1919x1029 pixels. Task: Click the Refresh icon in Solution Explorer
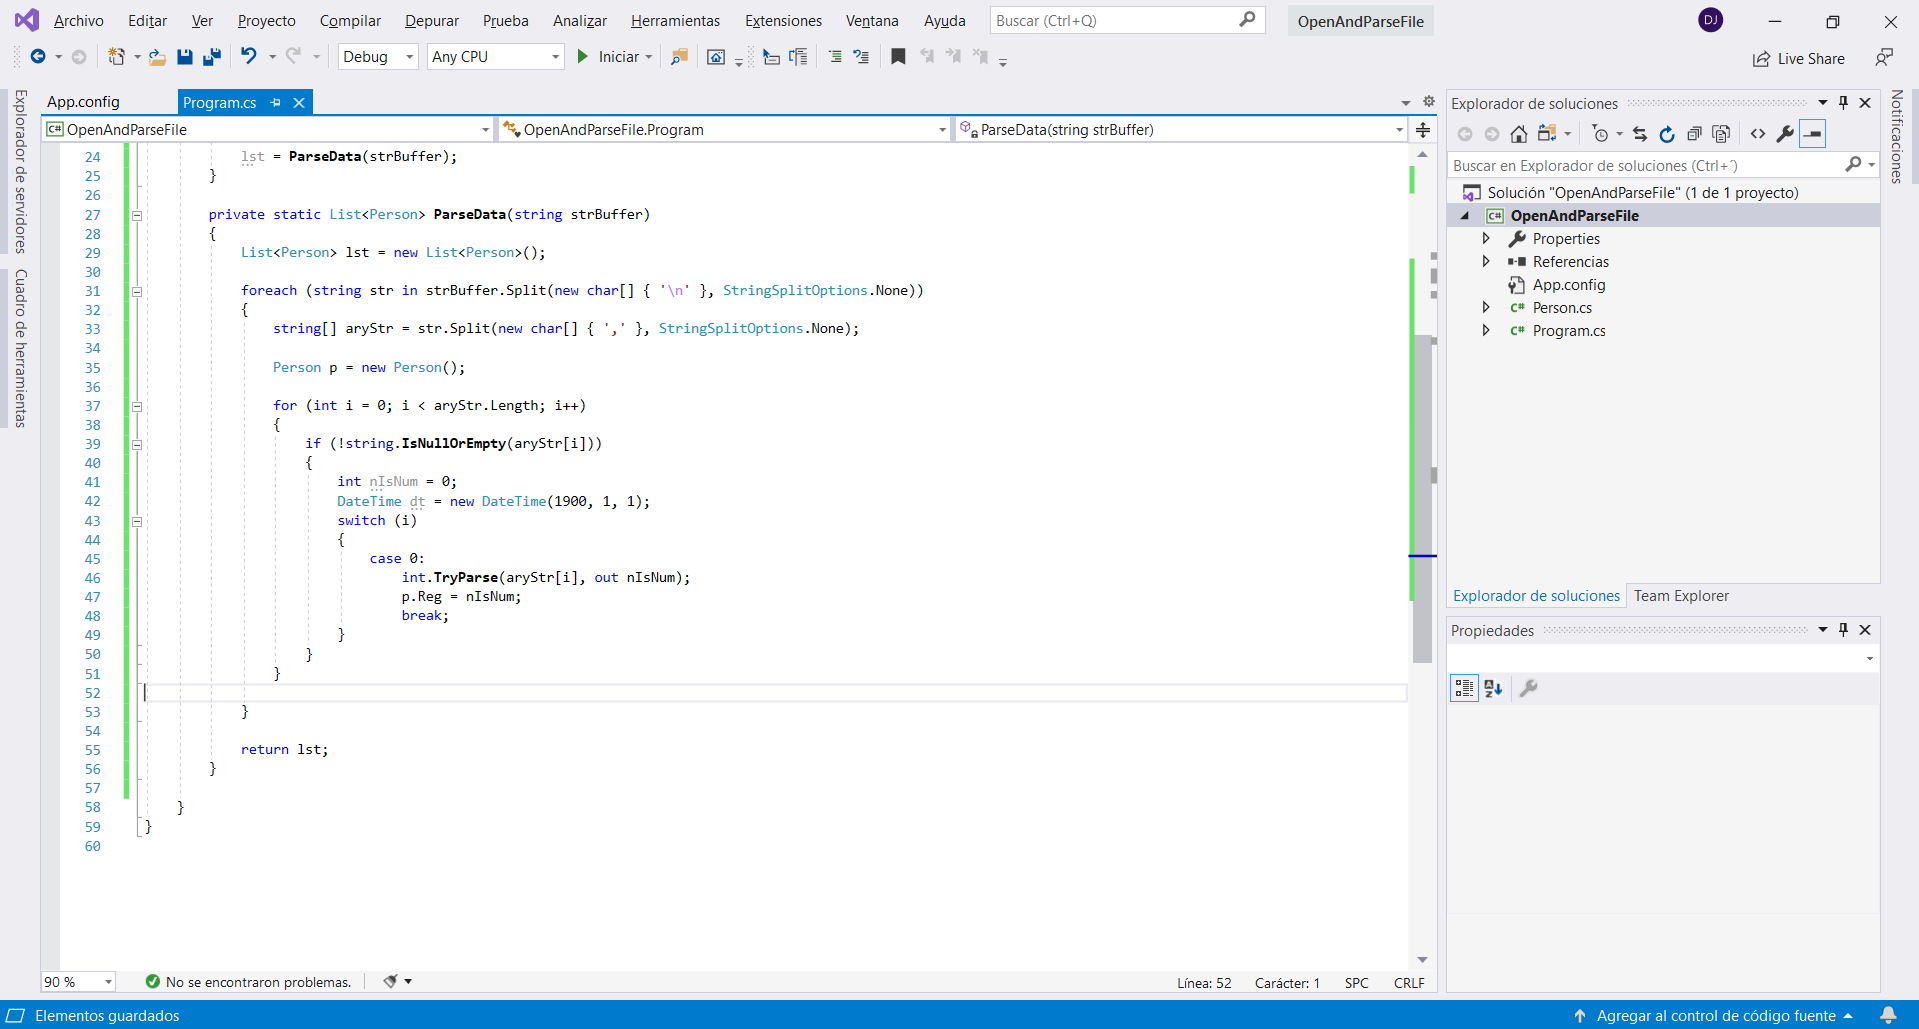point(1667,134)
